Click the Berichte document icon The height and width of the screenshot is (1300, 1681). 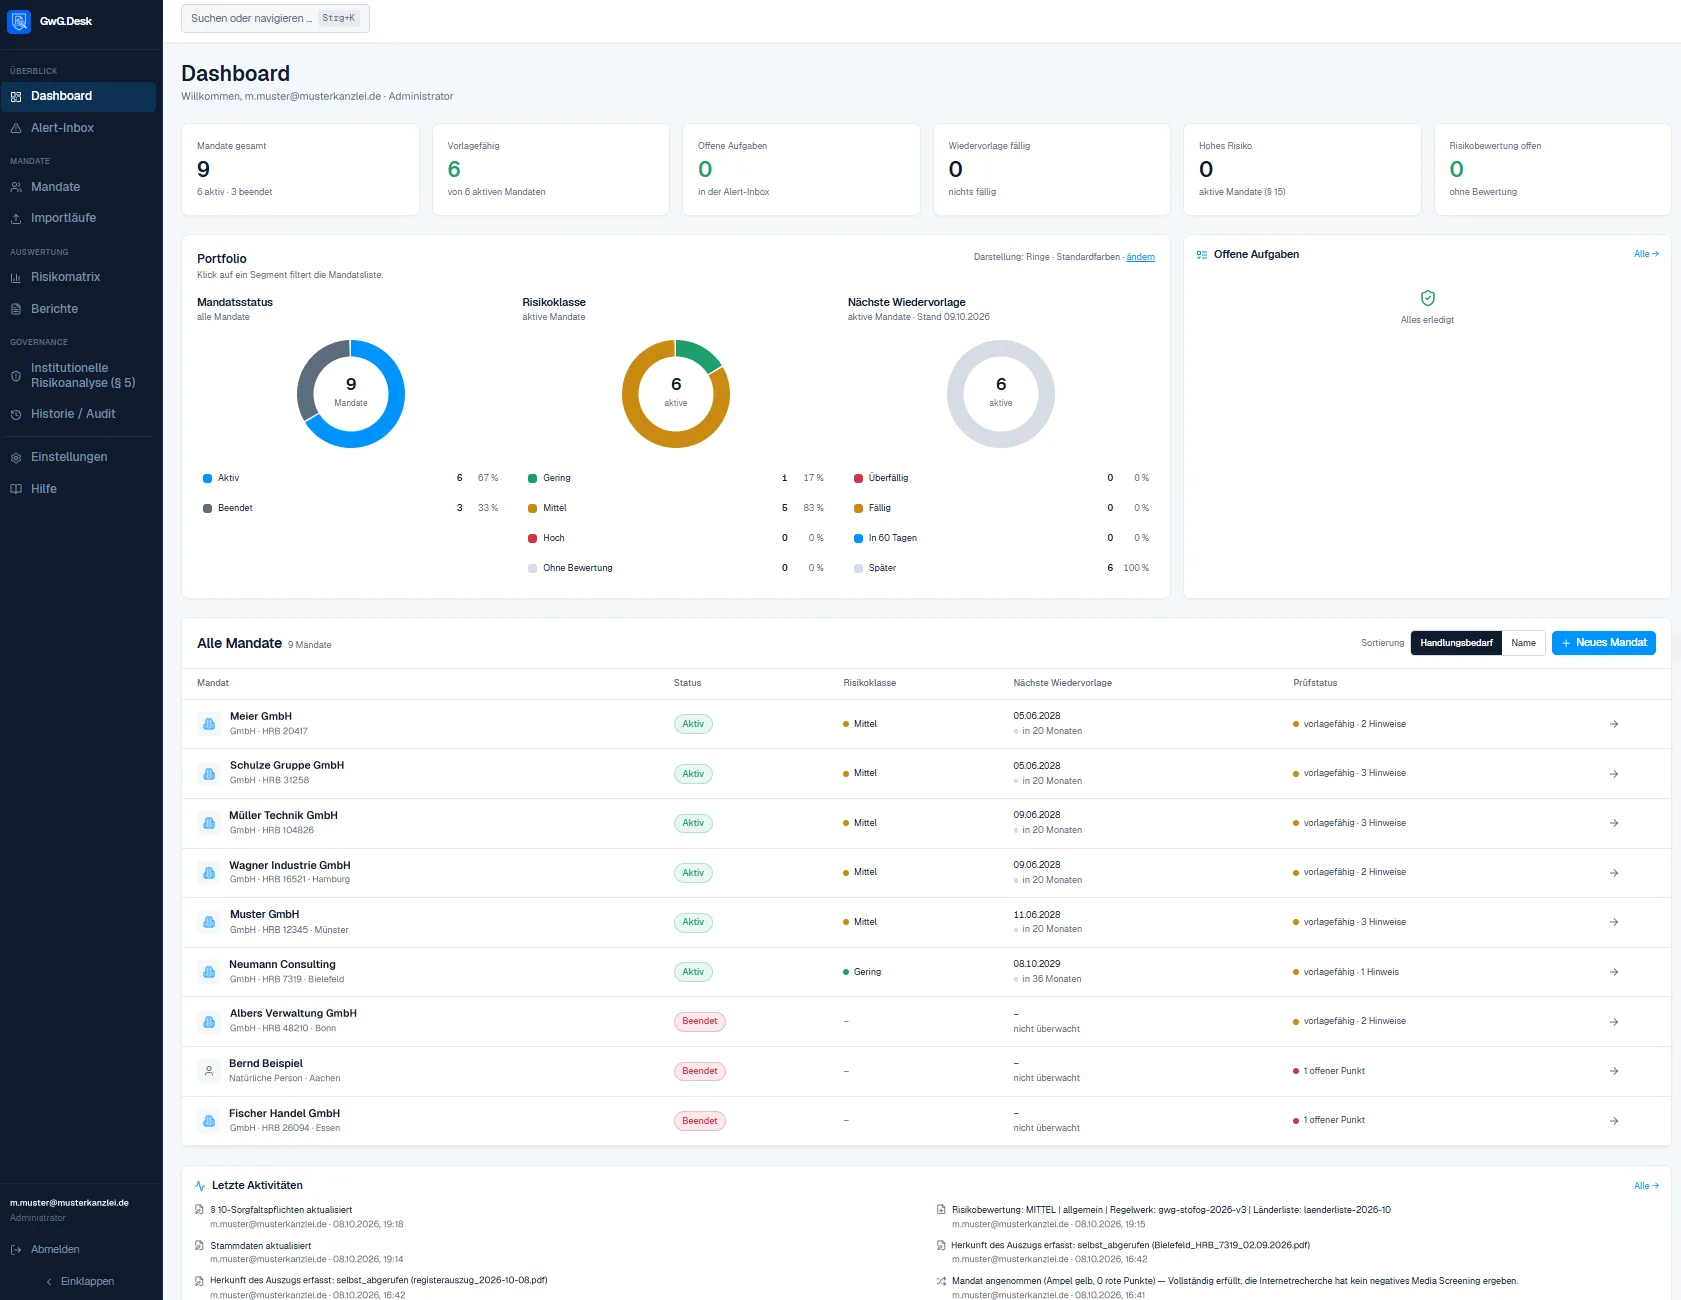16,309
